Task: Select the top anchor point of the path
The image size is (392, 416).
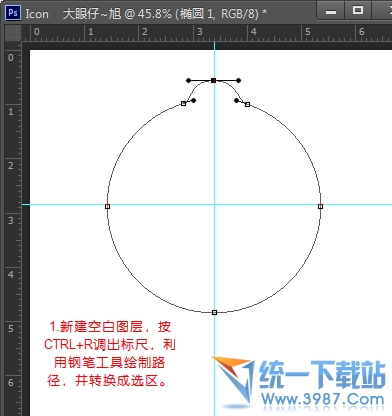Action: point(214,80)
